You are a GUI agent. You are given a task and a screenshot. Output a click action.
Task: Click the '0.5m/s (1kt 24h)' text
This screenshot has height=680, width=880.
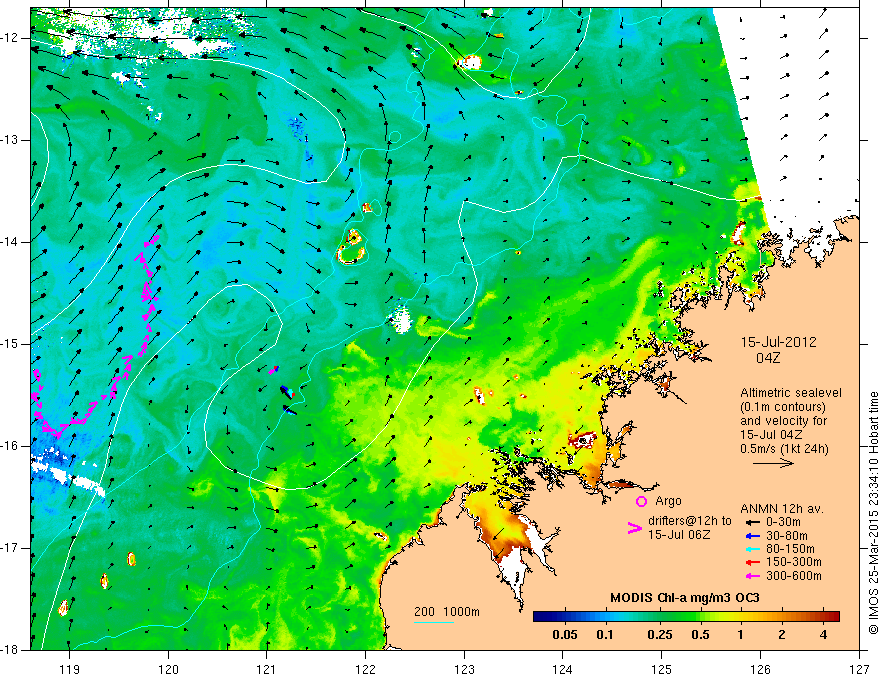click(x=784, y=448)
